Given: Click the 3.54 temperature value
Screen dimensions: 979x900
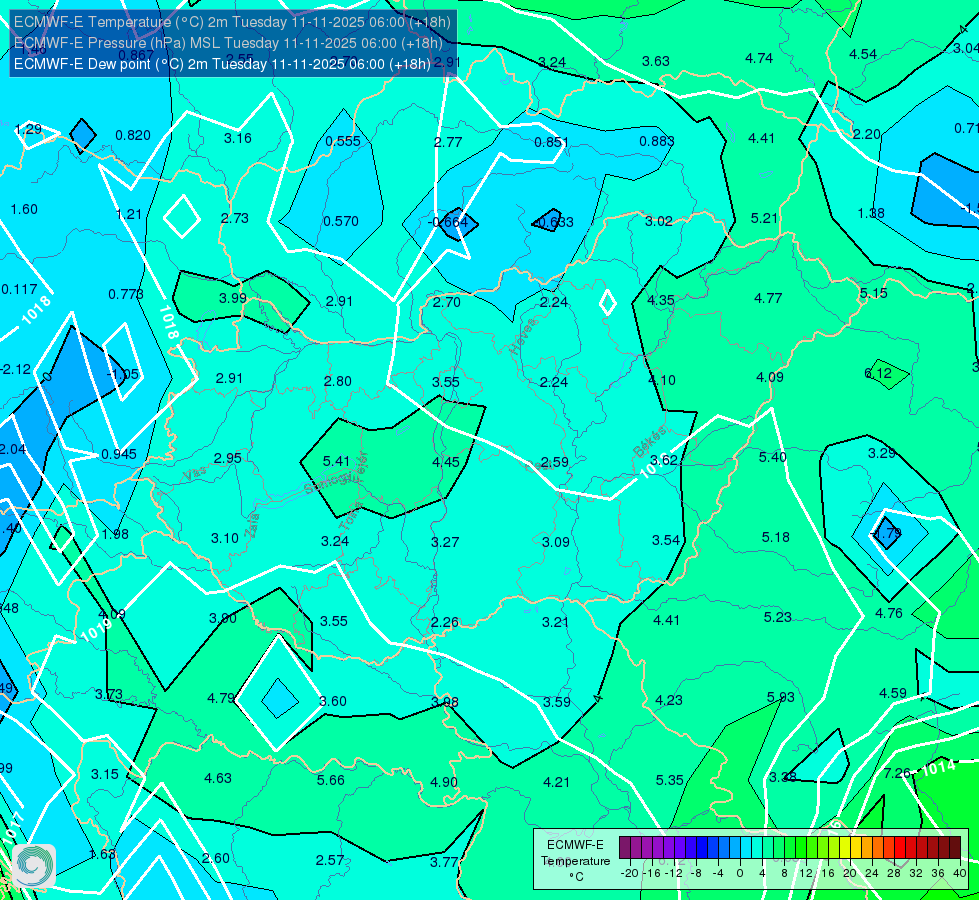Looking at the screenshot, I should pos(666,540).
